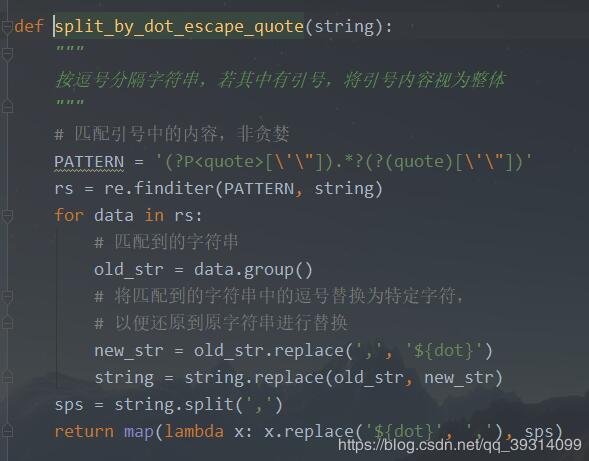
Task: Toggle fold marker beside the '# 以便还原到原字符串进行替换' comment
Action: tap(7, 323)
